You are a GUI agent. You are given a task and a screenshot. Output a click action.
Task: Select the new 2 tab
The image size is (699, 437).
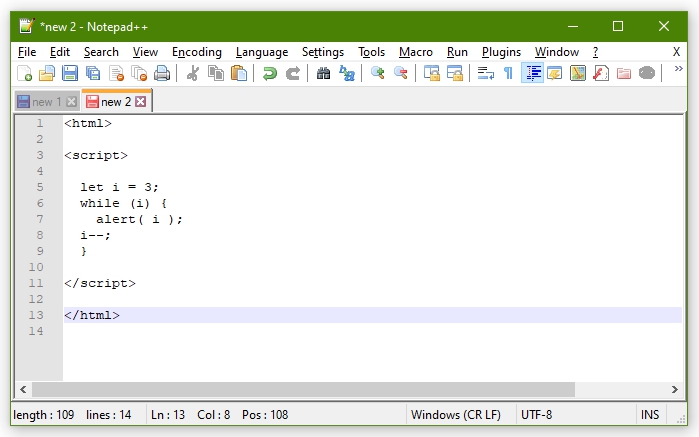[x=116, y=102]
